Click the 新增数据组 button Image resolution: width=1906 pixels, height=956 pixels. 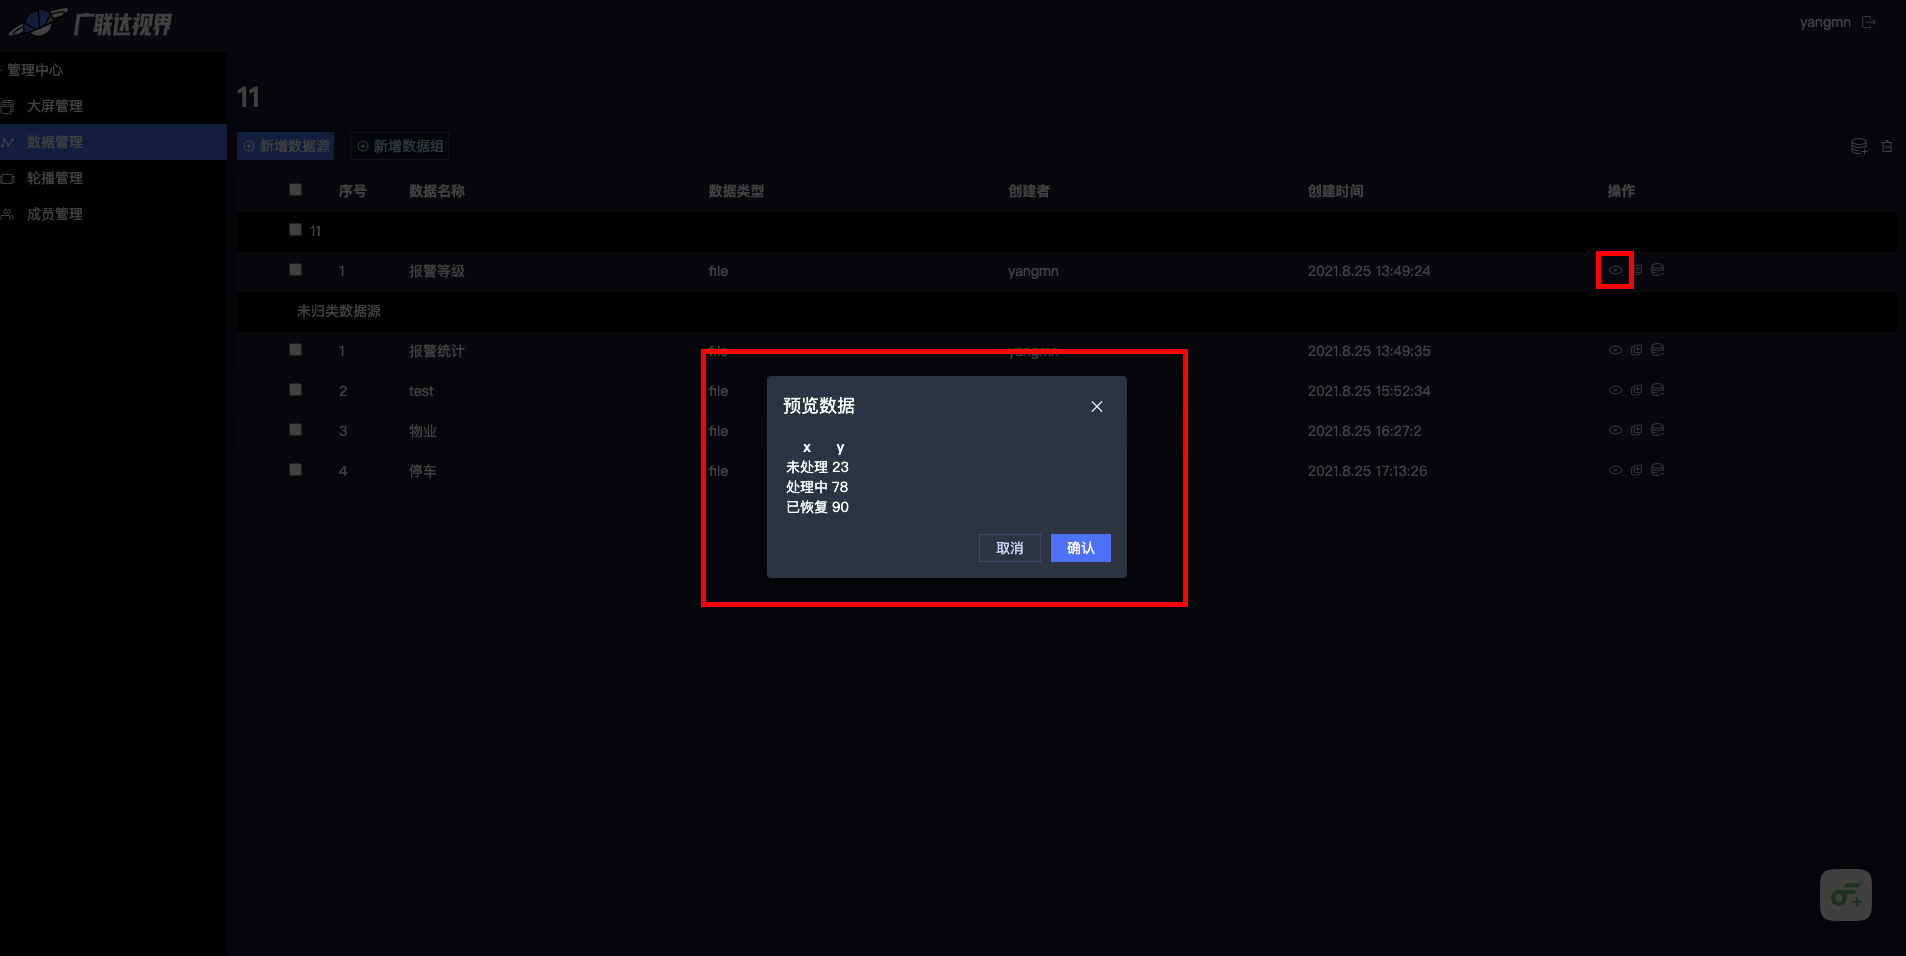[400, 146]
